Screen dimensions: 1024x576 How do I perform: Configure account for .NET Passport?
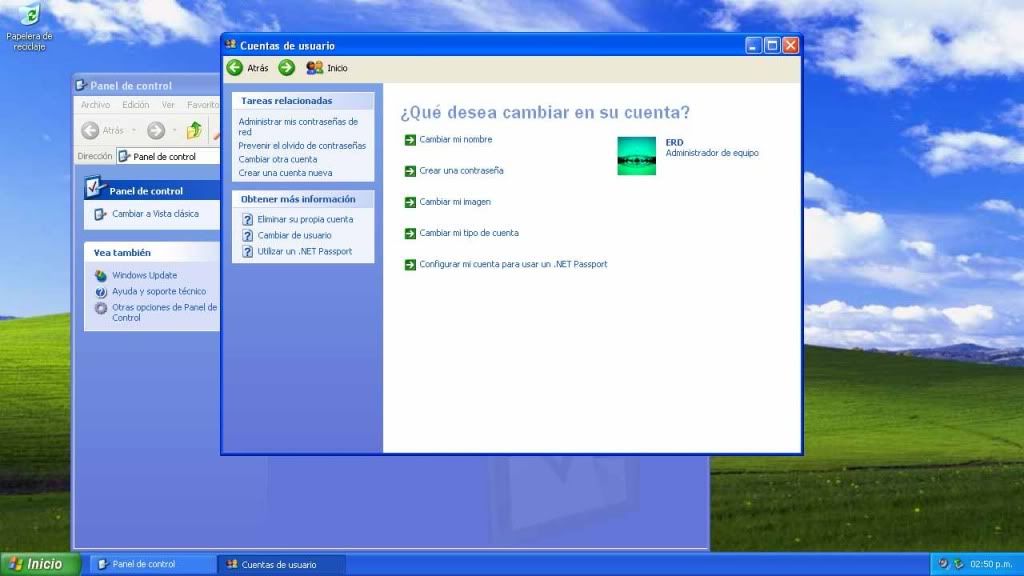(513, 265)
